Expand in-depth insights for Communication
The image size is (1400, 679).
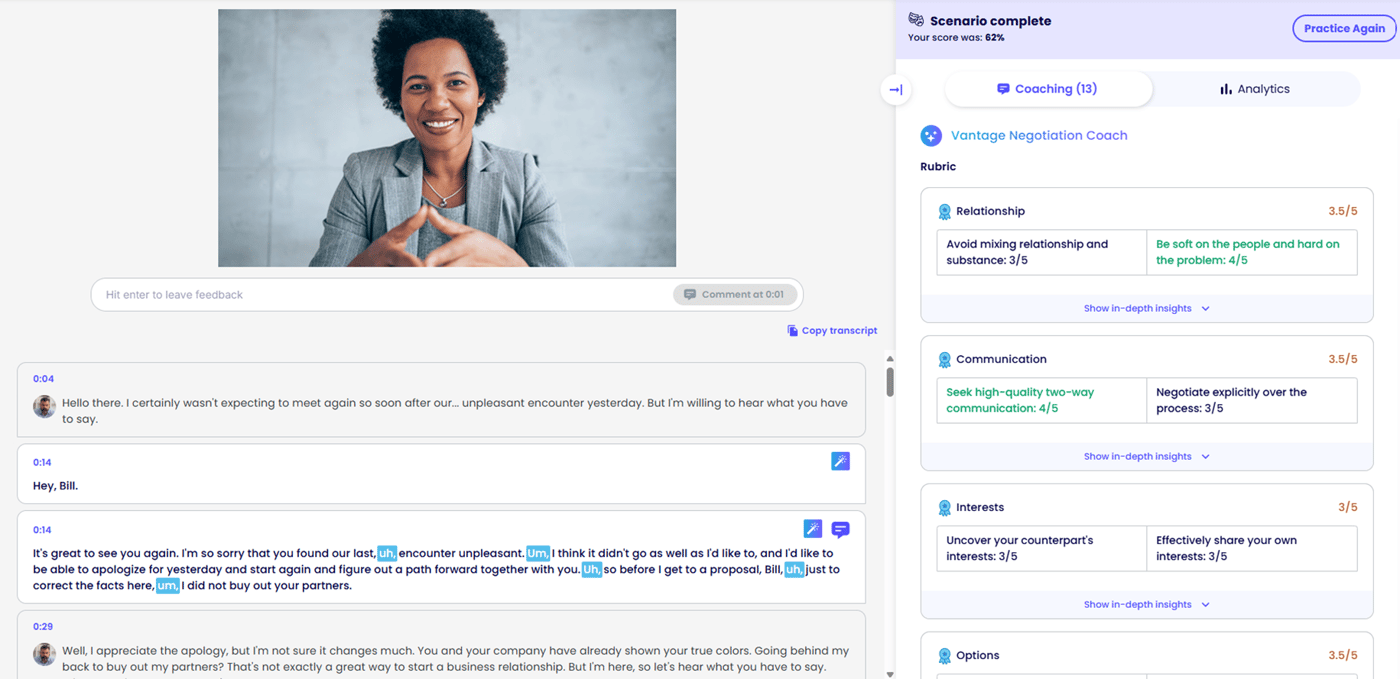[x=1146, y=457]
